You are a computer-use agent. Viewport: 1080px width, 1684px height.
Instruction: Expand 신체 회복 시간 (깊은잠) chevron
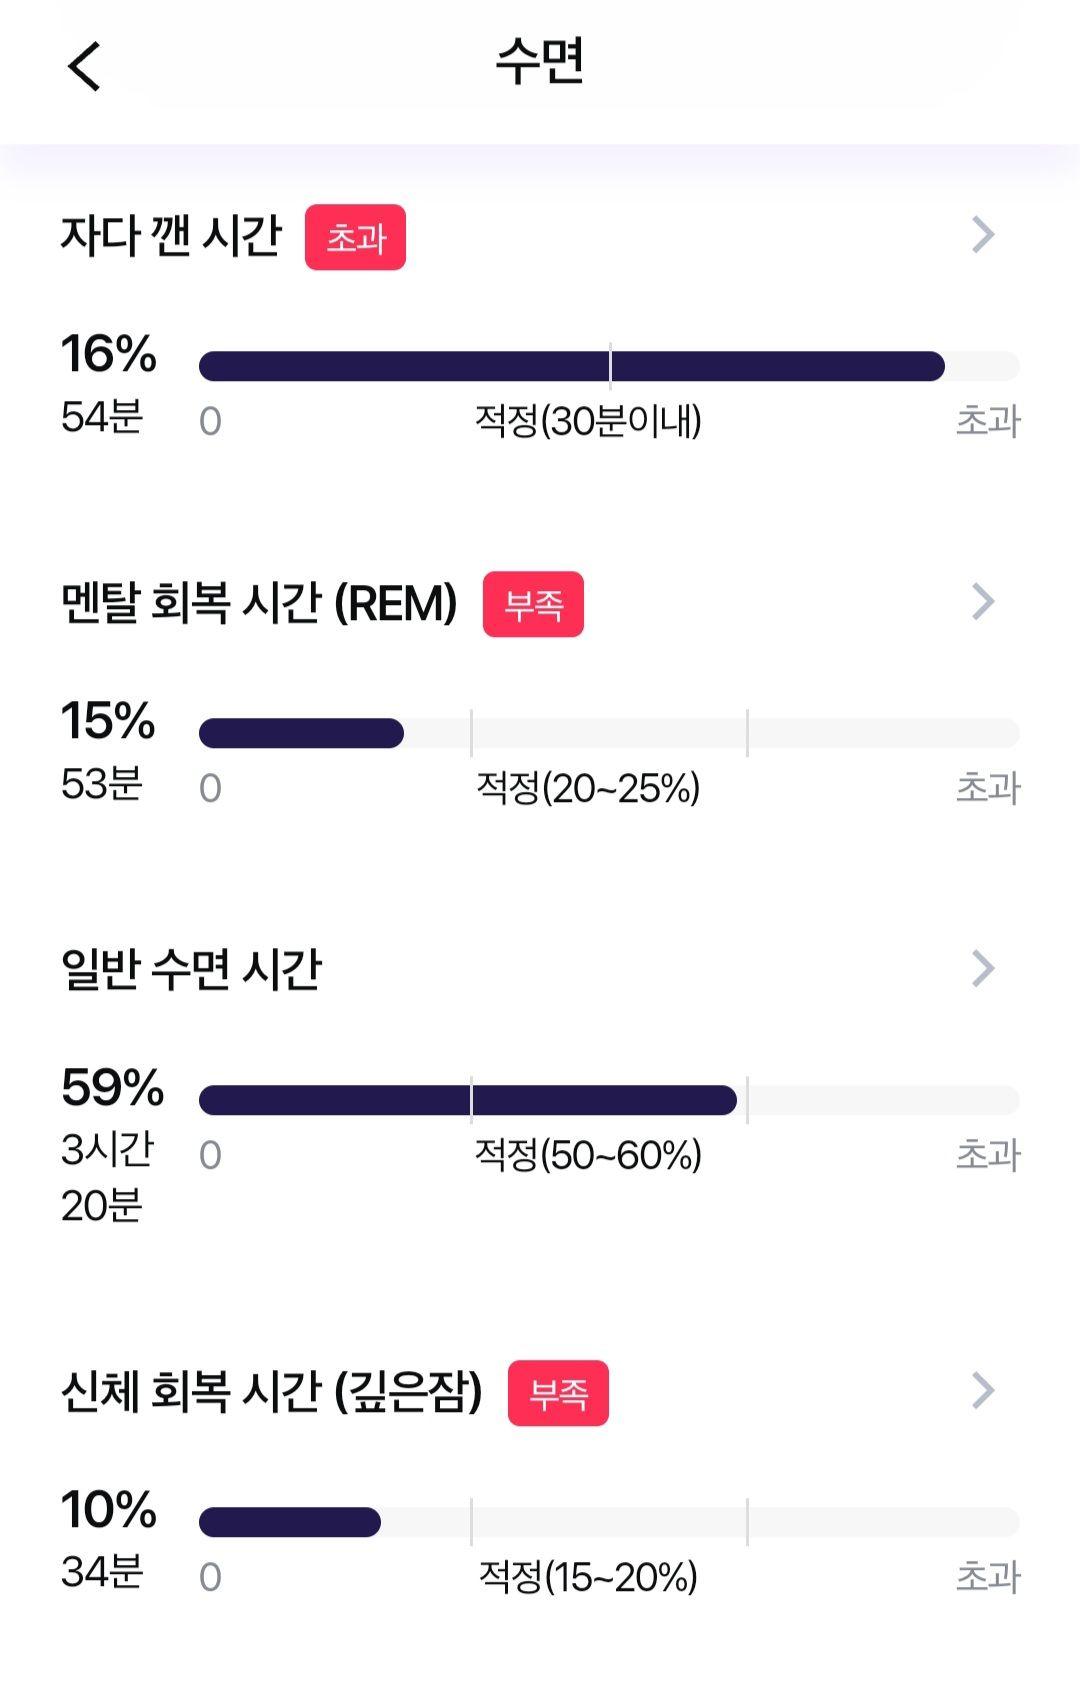(x=983, y=1390)
